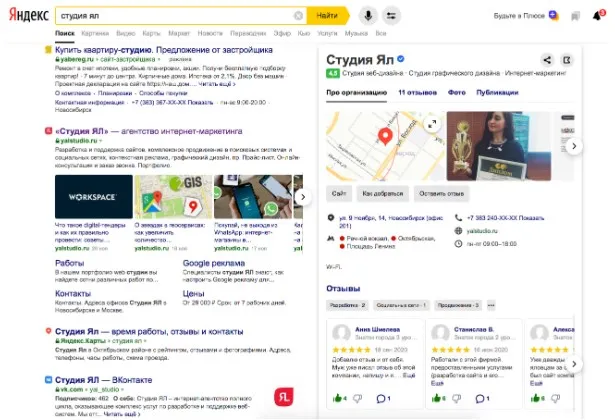Expand ad description with Читать ещё

click(217, 84)
